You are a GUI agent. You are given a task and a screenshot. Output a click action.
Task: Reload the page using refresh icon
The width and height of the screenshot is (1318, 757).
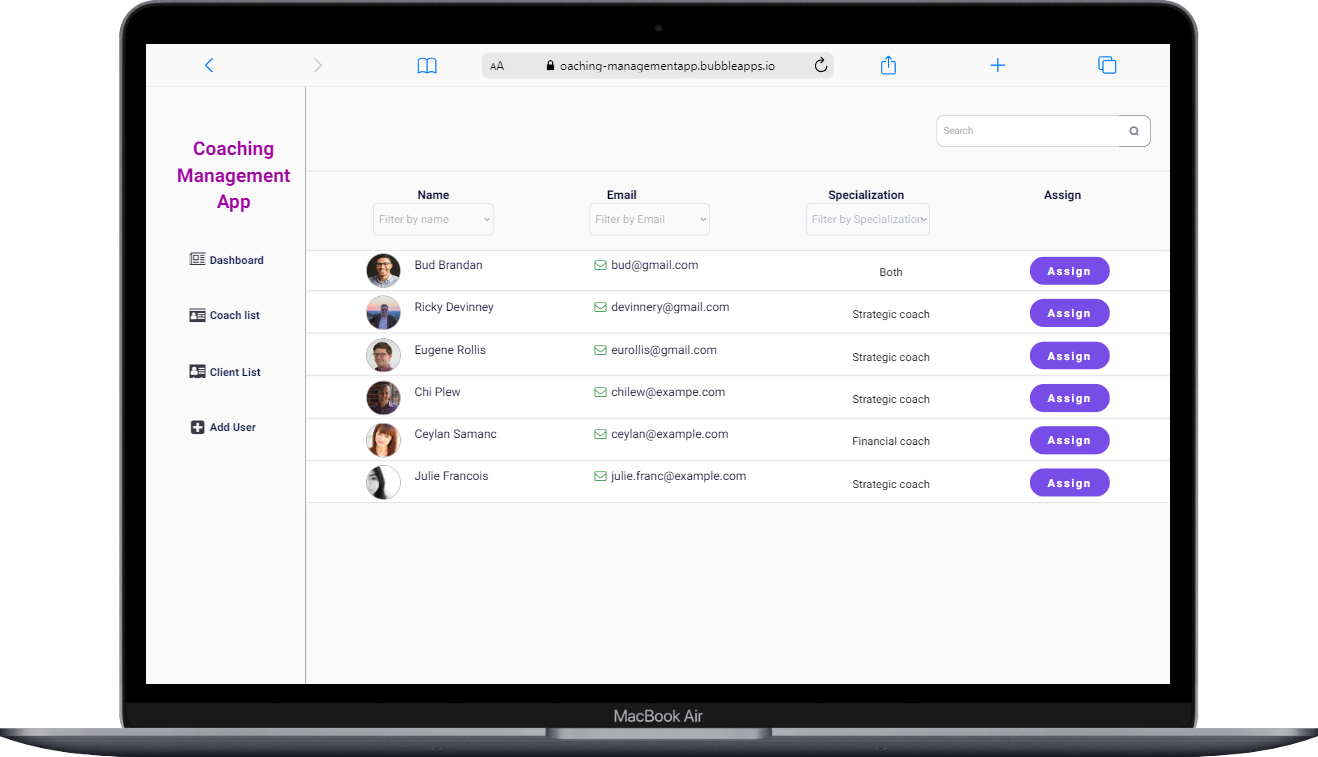821,66
